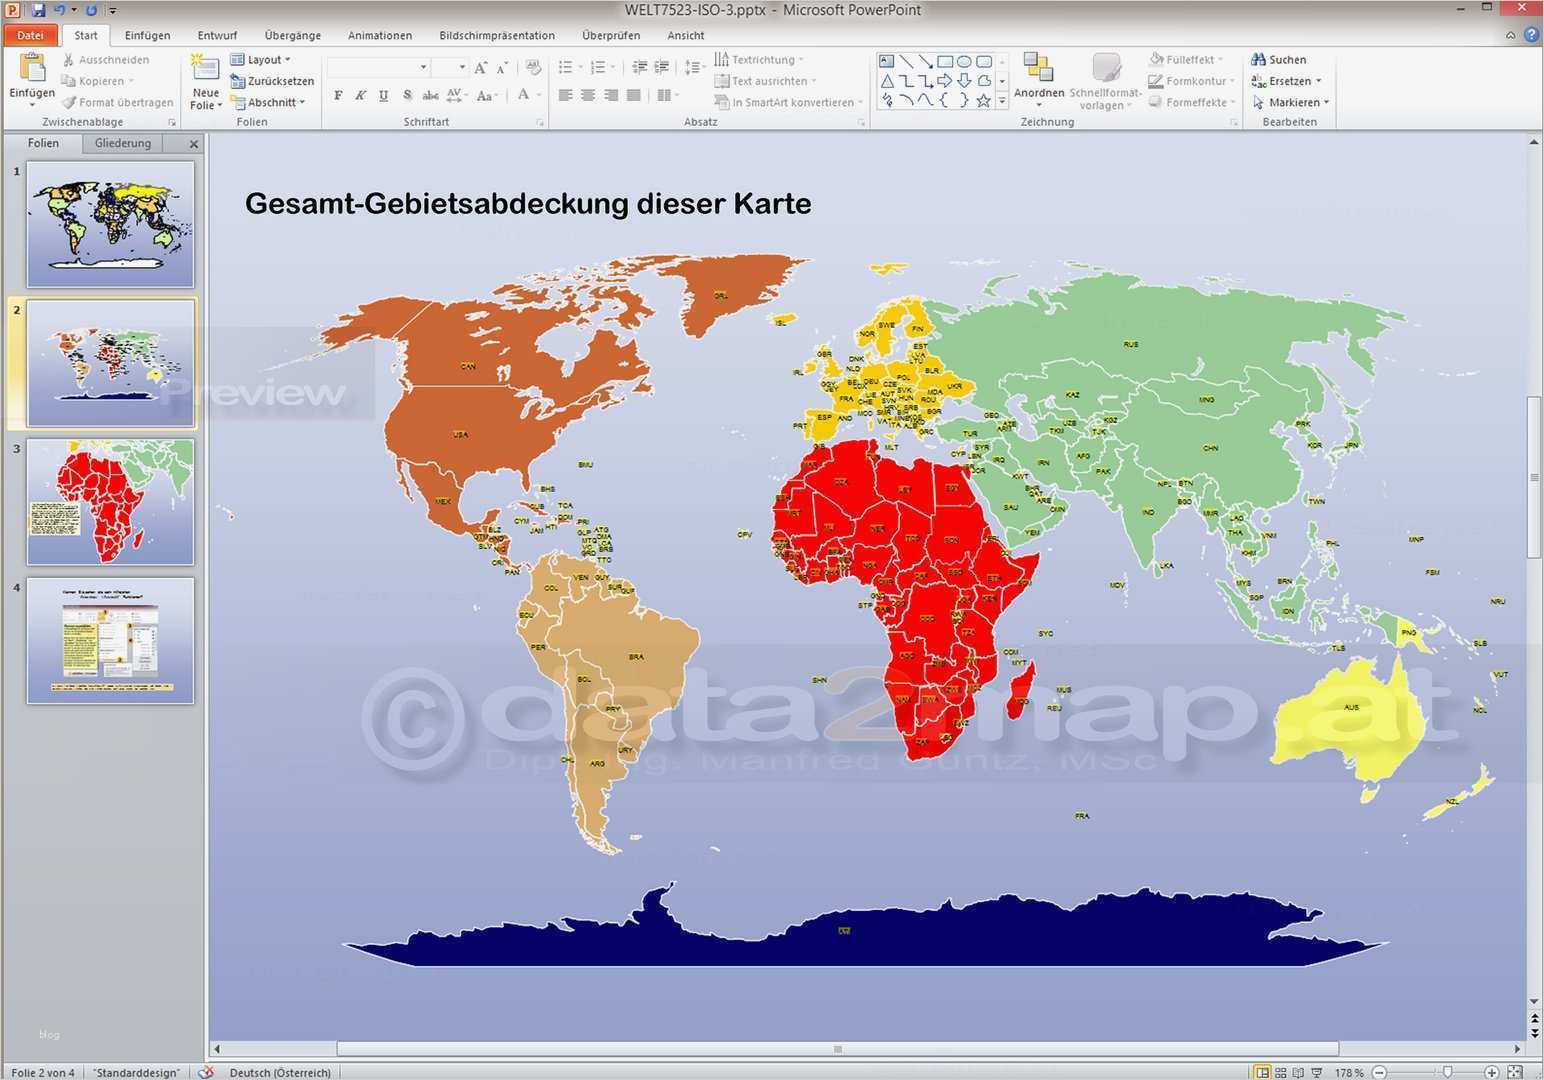The height and width of the screenshot is (1080, 1544).
Task: Expand the shapes gallery with the More arrow
Action: 1001,100
